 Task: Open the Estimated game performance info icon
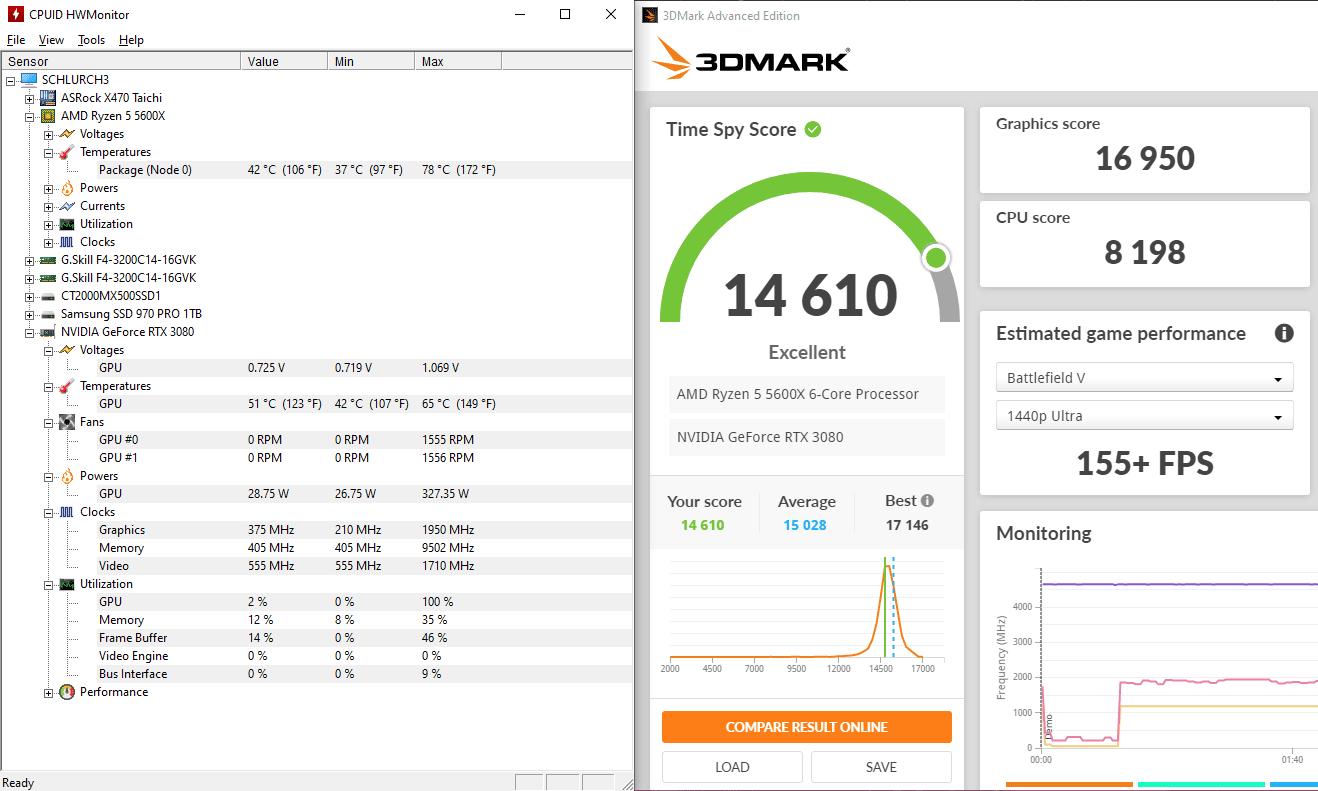point(1284,333)
